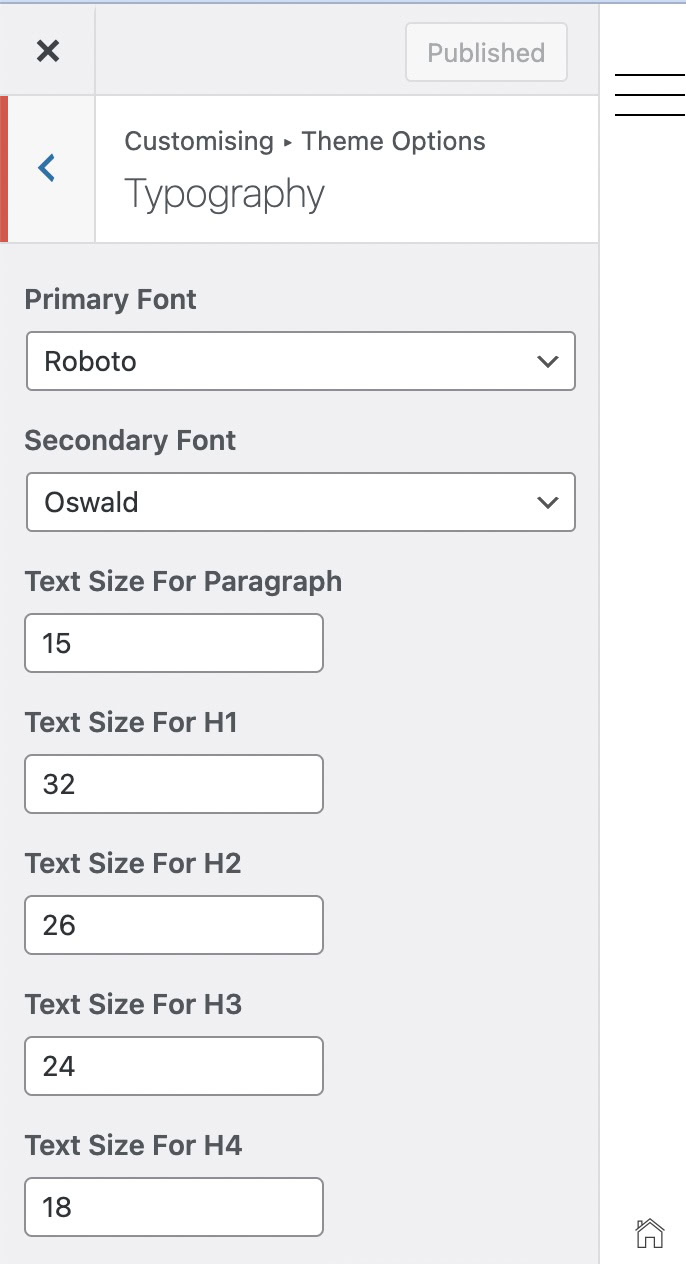The width and height of the screenshot is (686, 1264).
Task: Focus the H4 text size field showing 18
Action: [174, 1207]
